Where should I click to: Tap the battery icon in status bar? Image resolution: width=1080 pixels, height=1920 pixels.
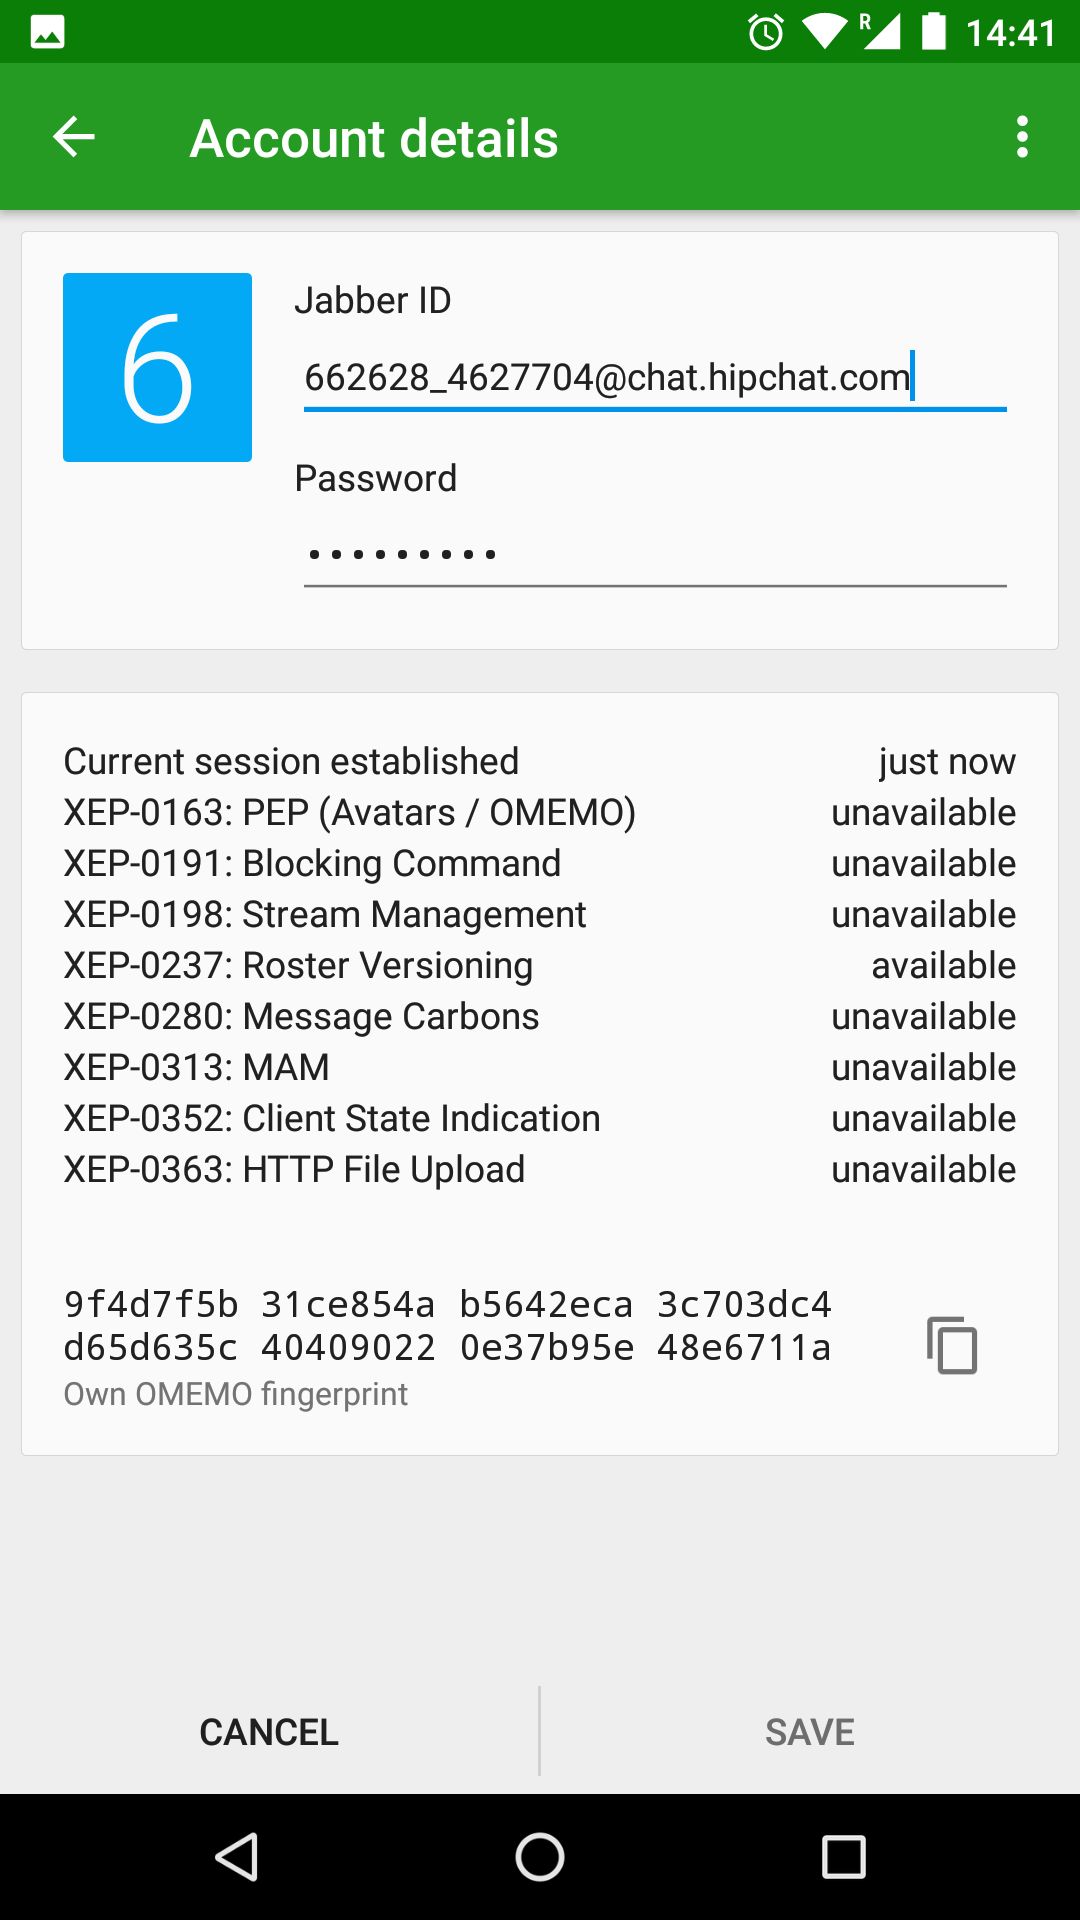(933, 32)
